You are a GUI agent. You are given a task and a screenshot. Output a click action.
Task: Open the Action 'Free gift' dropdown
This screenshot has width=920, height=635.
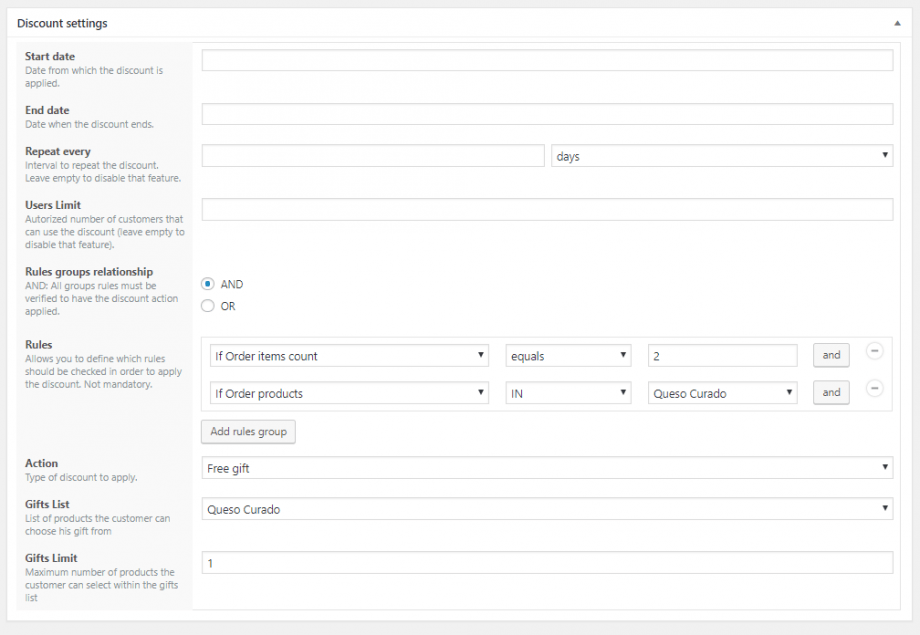[x=547, y=468]
